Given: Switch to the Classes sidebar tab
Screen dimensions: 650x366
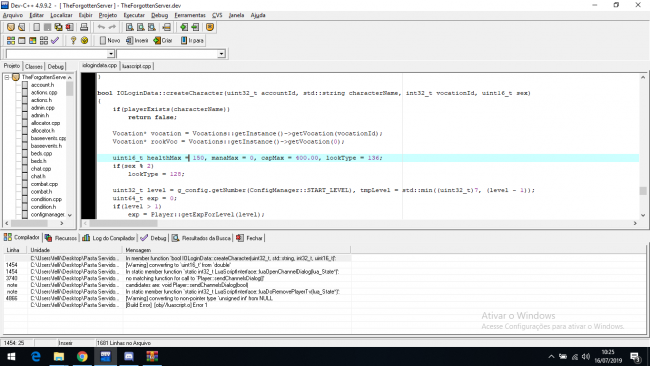Looking at the screenshot, I should coord(34,66).
